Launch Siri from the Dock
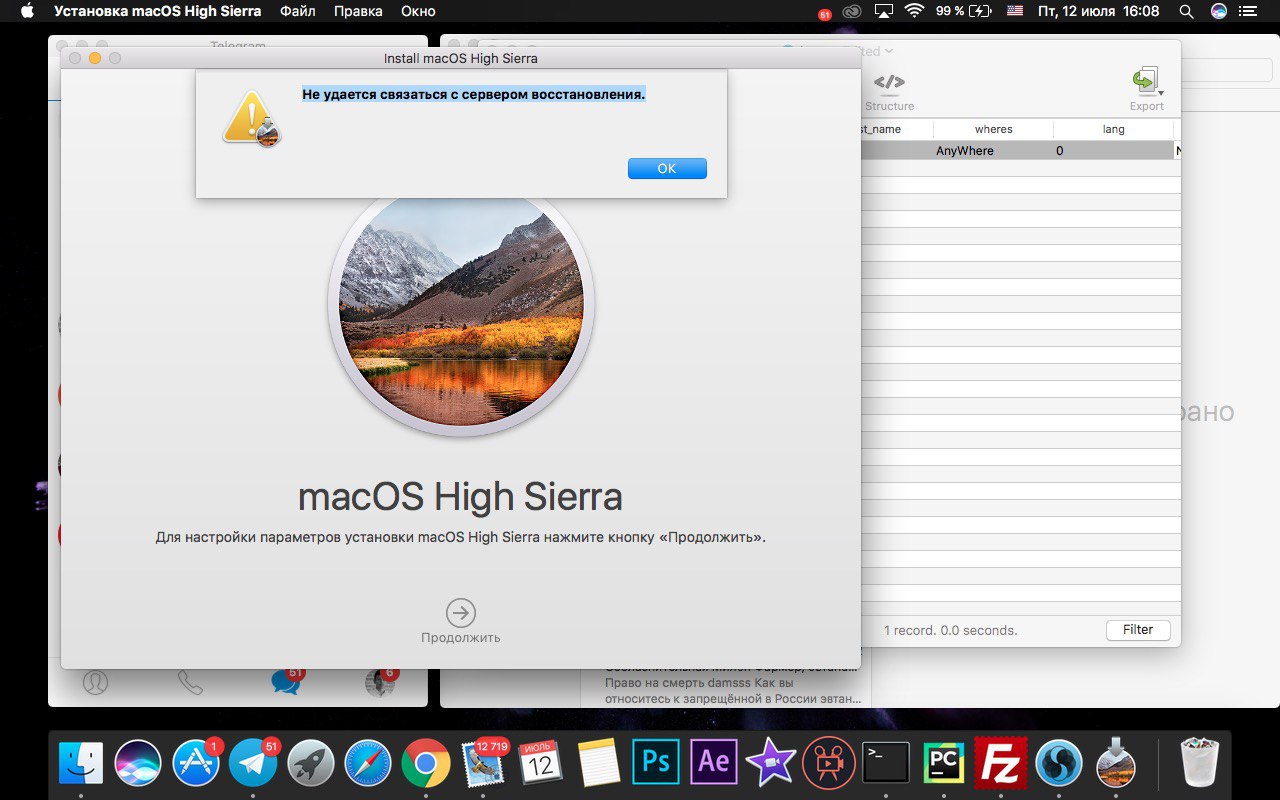This screenshot has width=1280, height=800. 138,764
